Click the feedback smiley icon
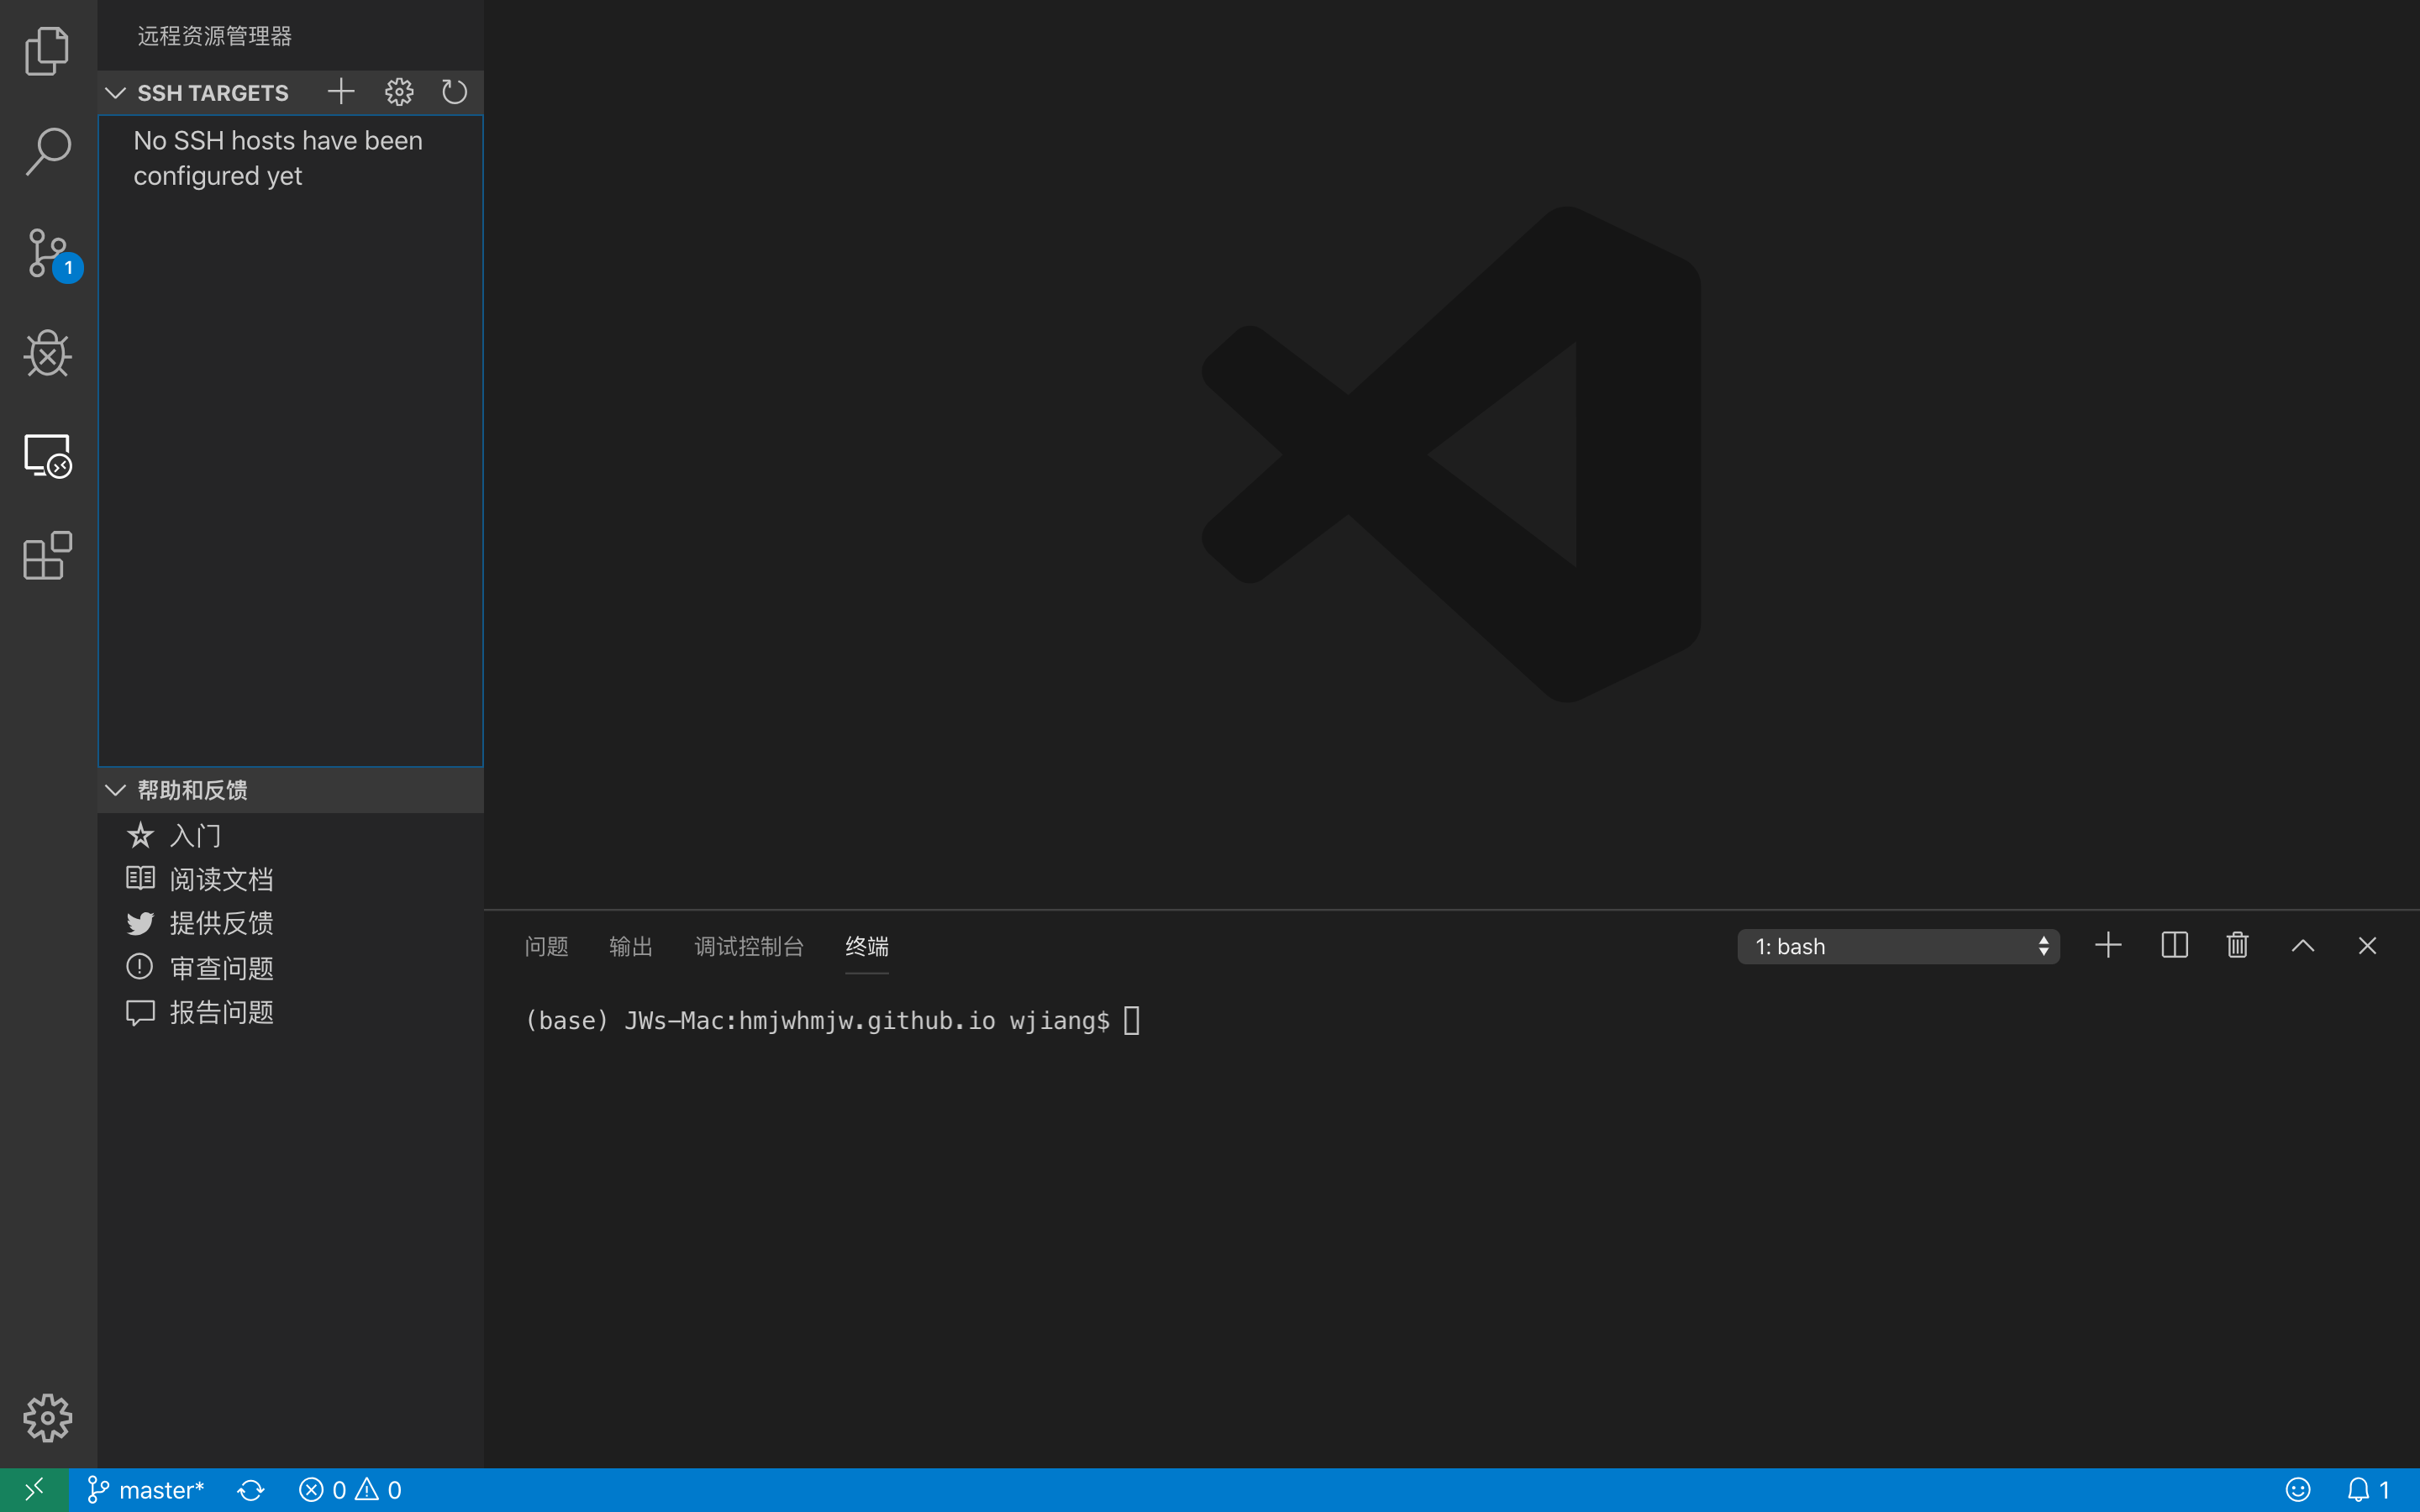Screen dimensions: 2420x1512 coord(2298,1490)
